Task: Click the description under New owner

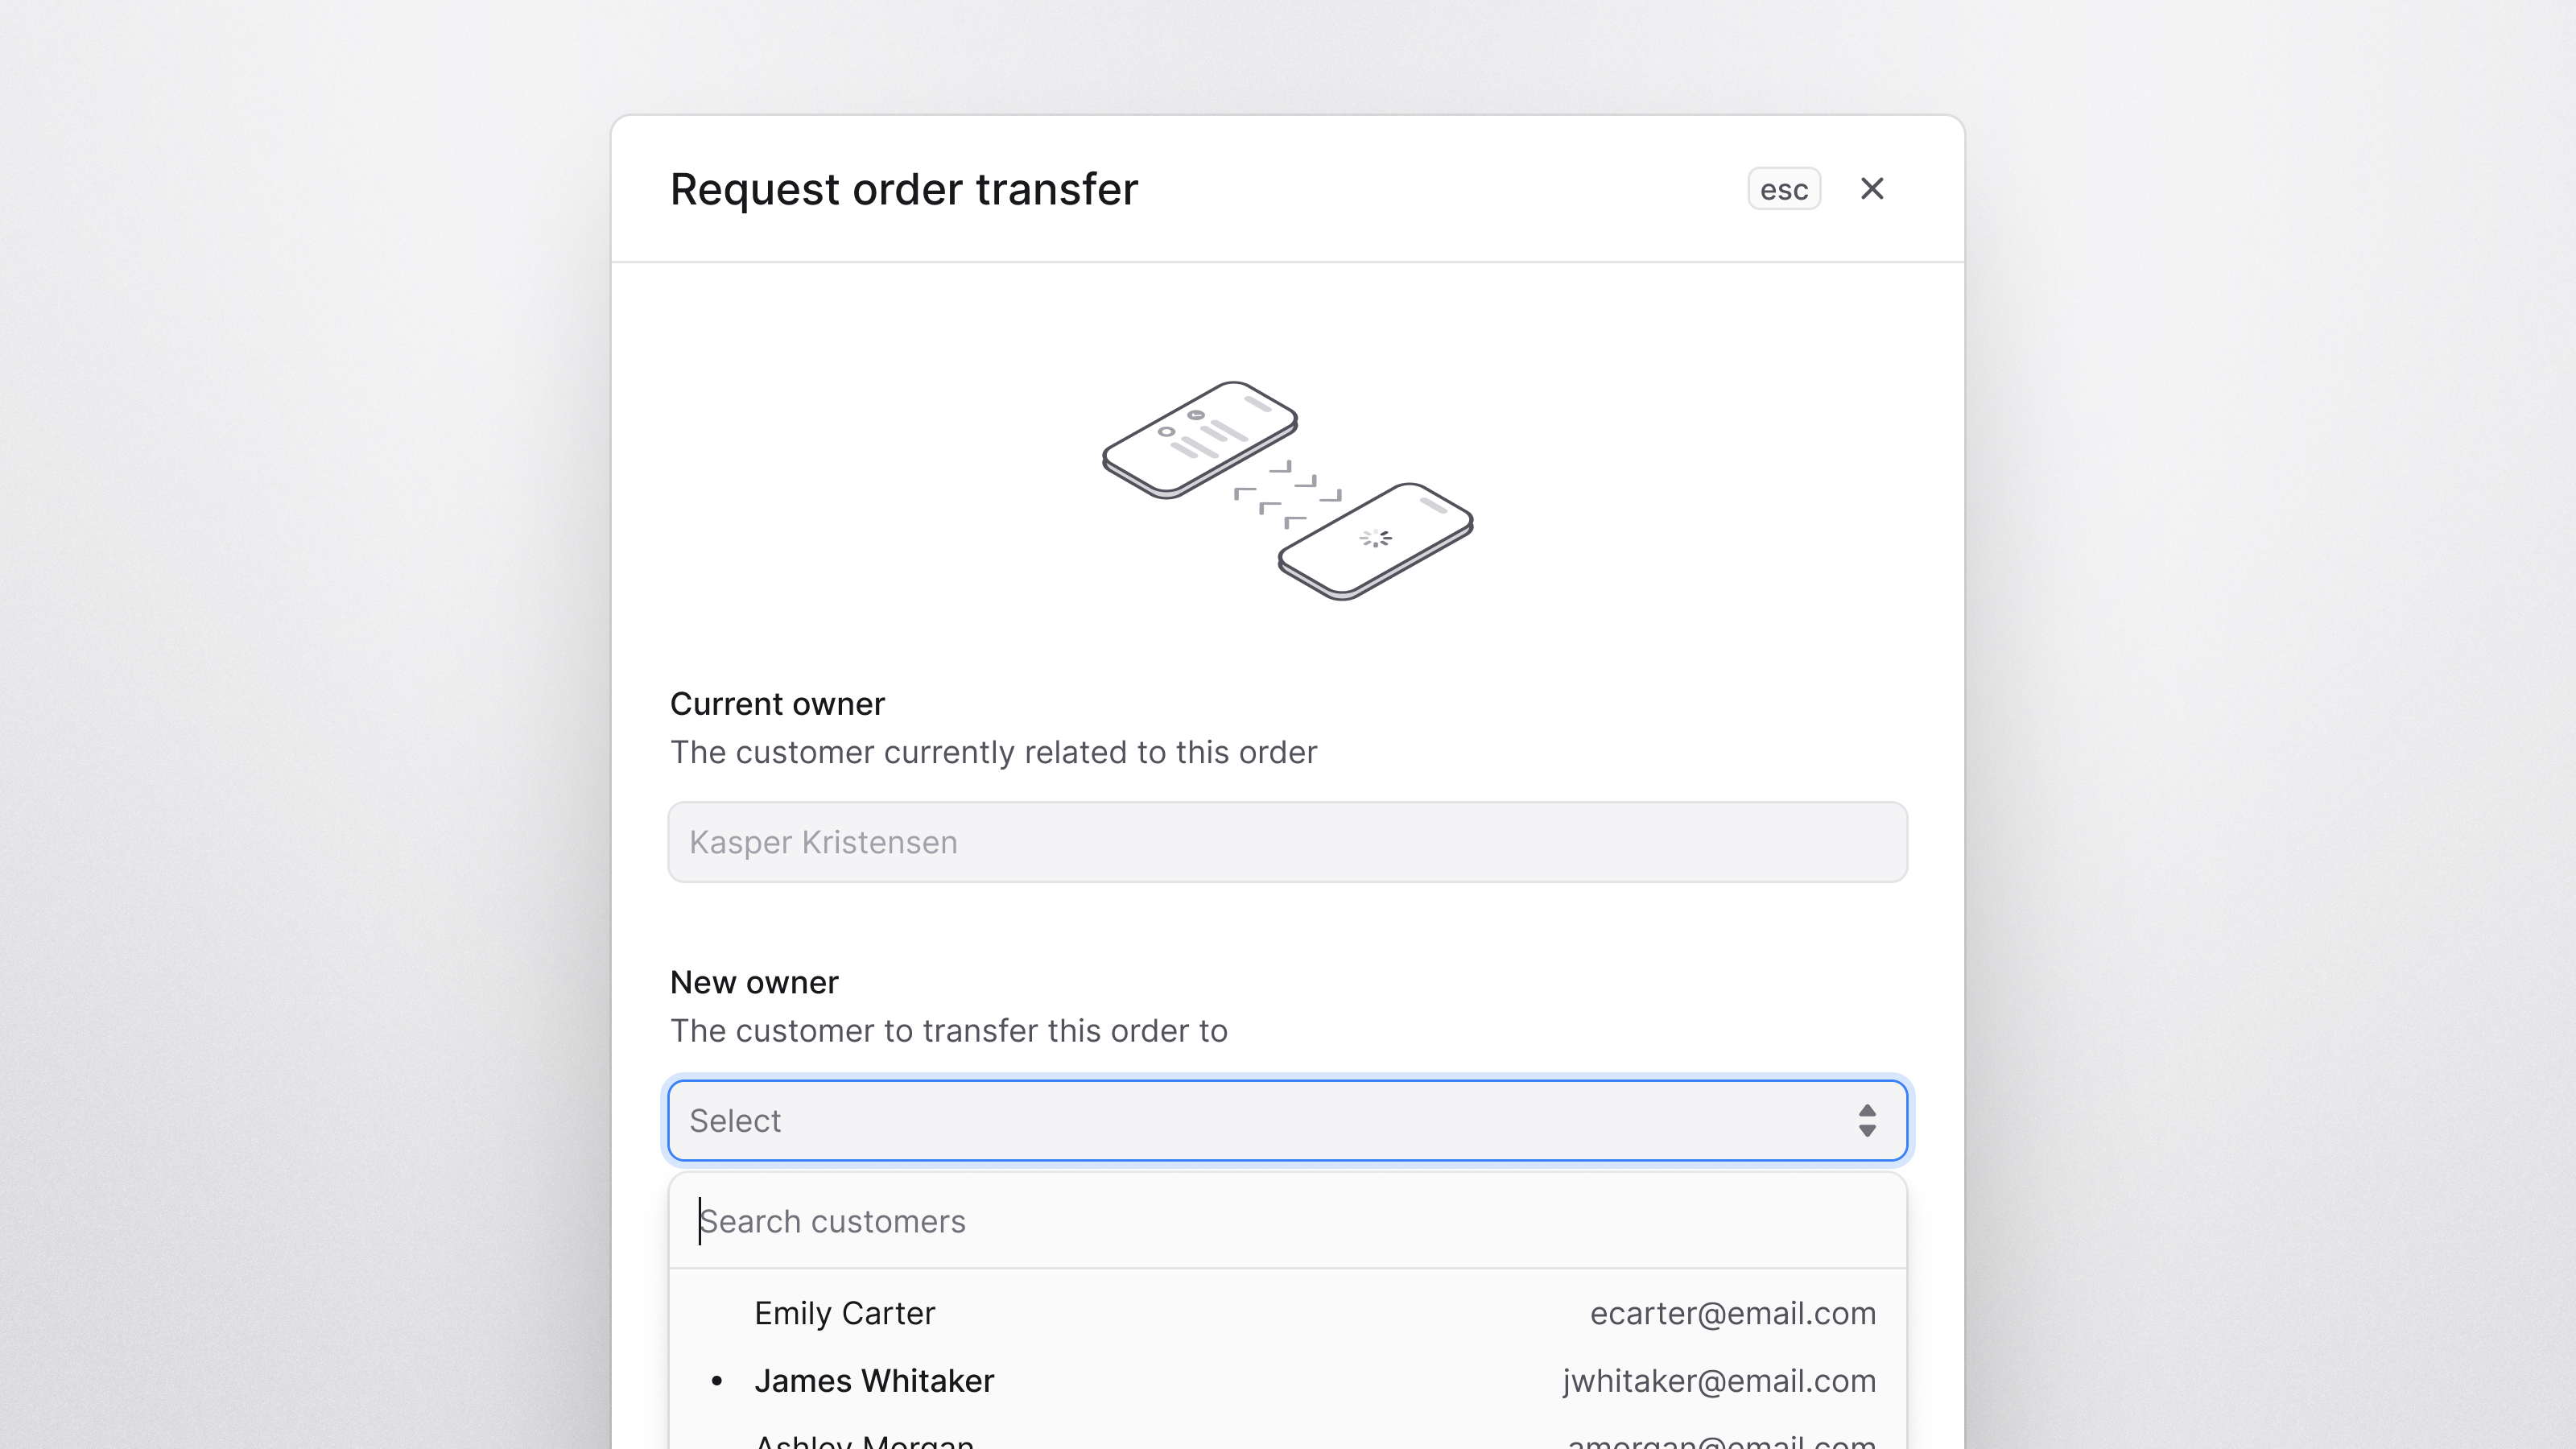Action: pyautogui.click(x=948, y=1030)
